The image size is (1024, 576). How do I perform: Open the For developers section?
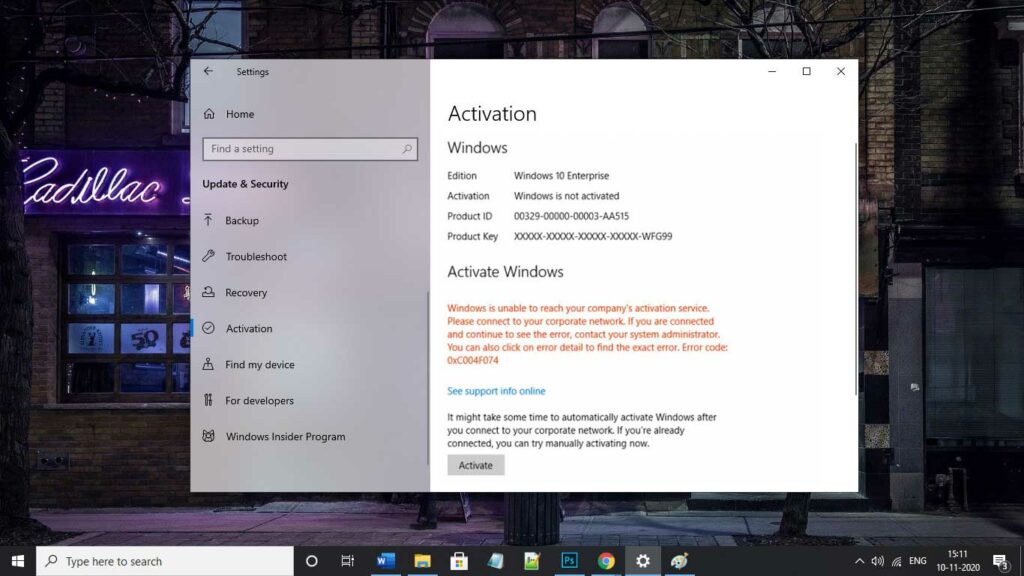pyautogui.click(x=259, y=400)
